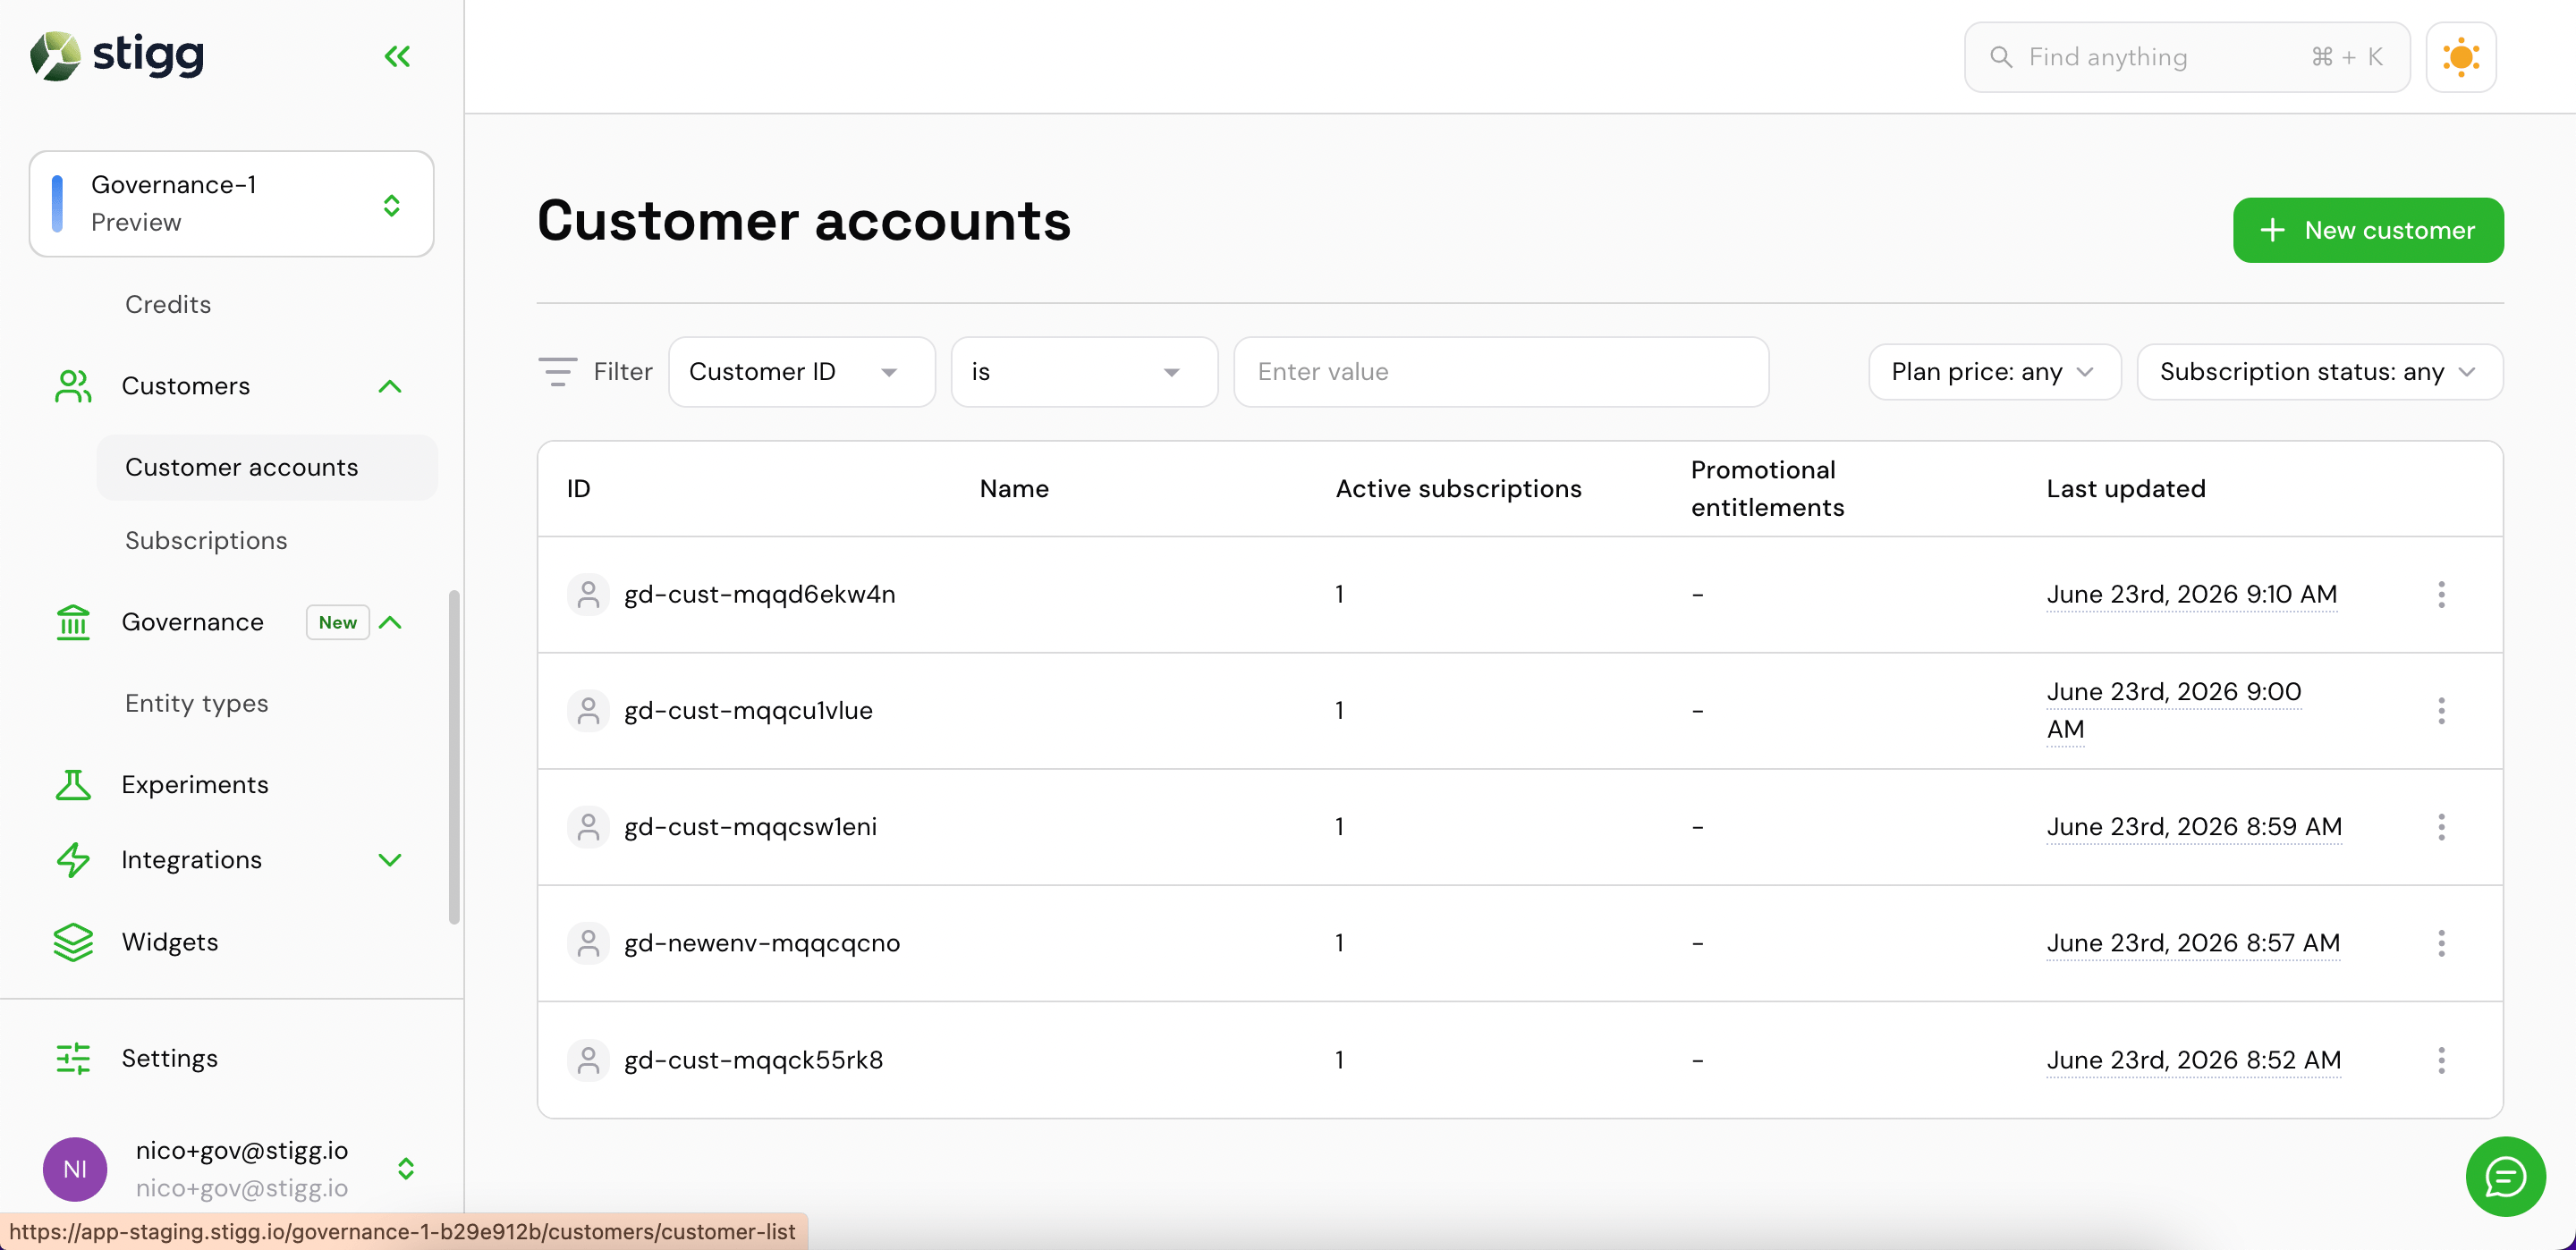This screenshot has width=2576, height=1250.
Task: Click avatar icon of gd-cust-mqqck55rk8 row
Action: (x=588, y=1059)
